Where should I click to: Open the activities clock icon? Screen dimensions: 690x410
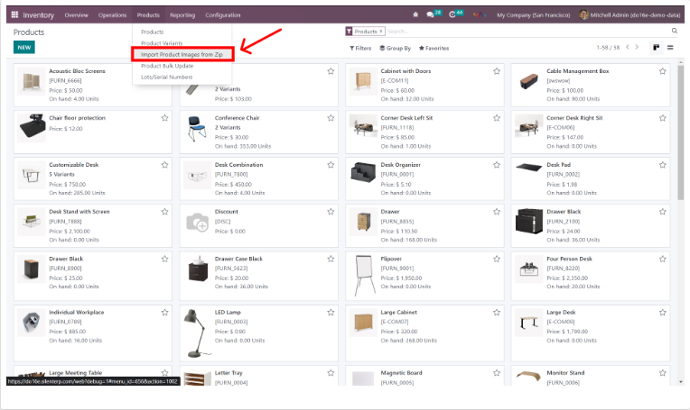[455, 16]
